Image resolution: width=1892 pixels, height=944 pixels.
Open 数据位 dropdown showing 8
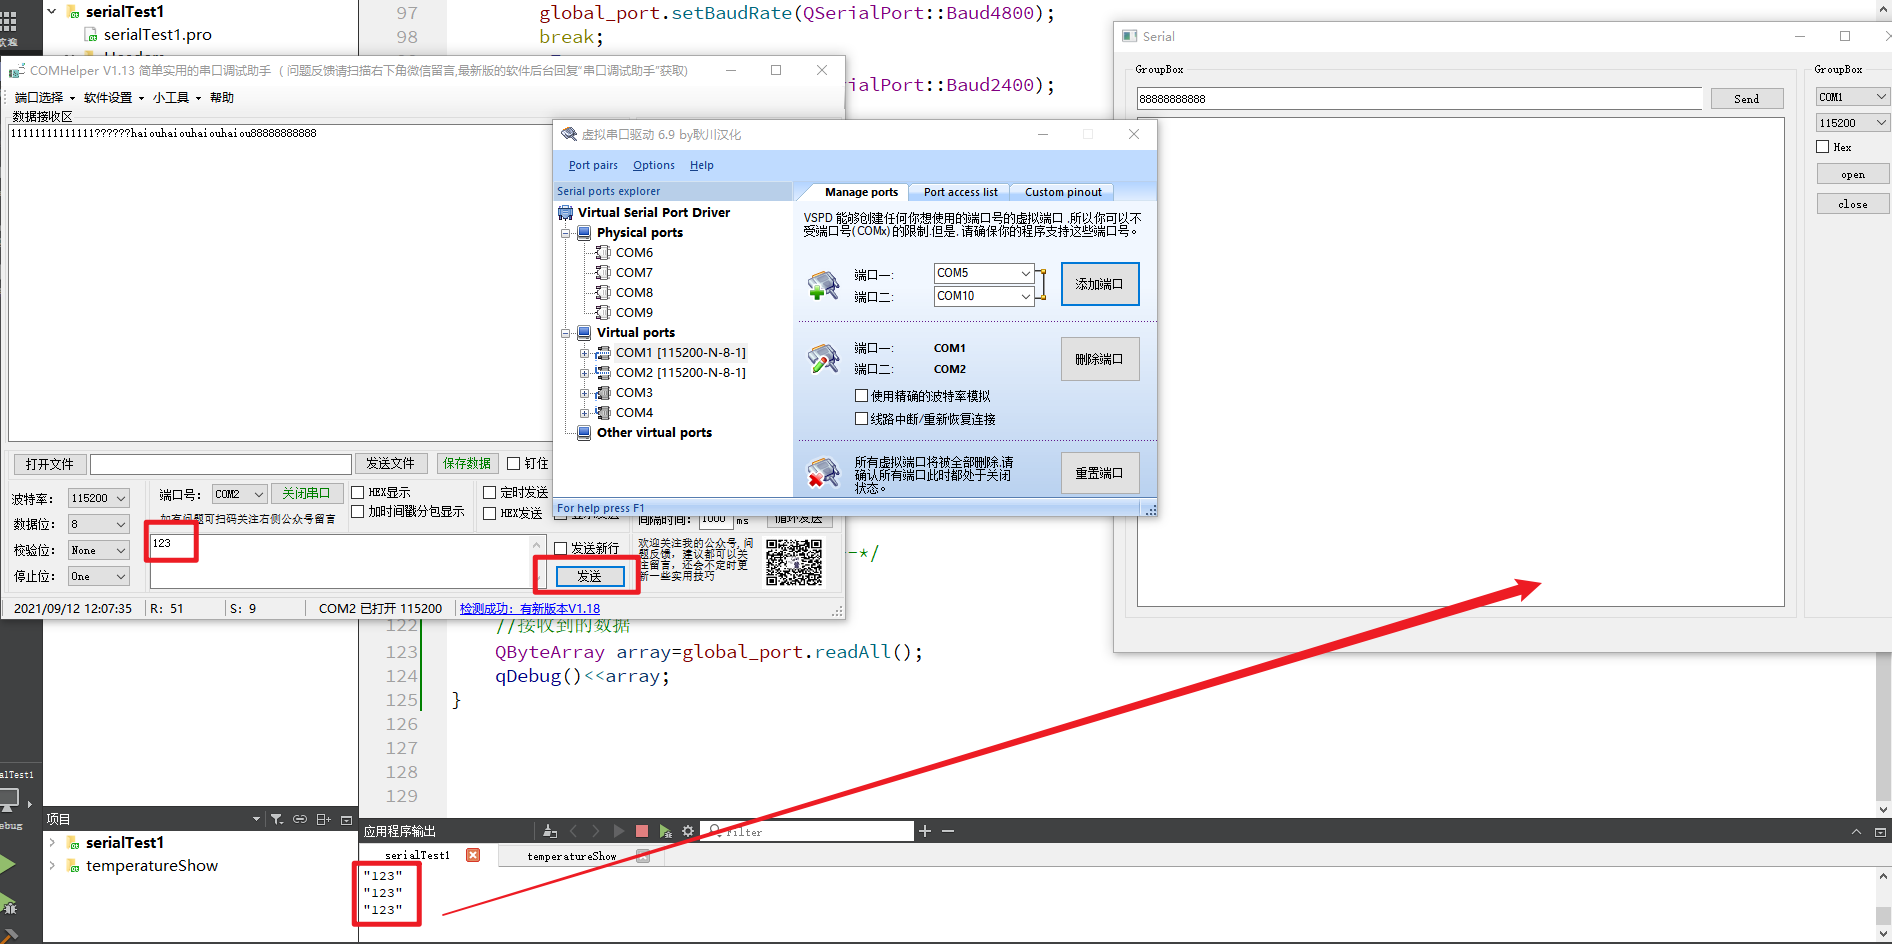coord(99,524)
